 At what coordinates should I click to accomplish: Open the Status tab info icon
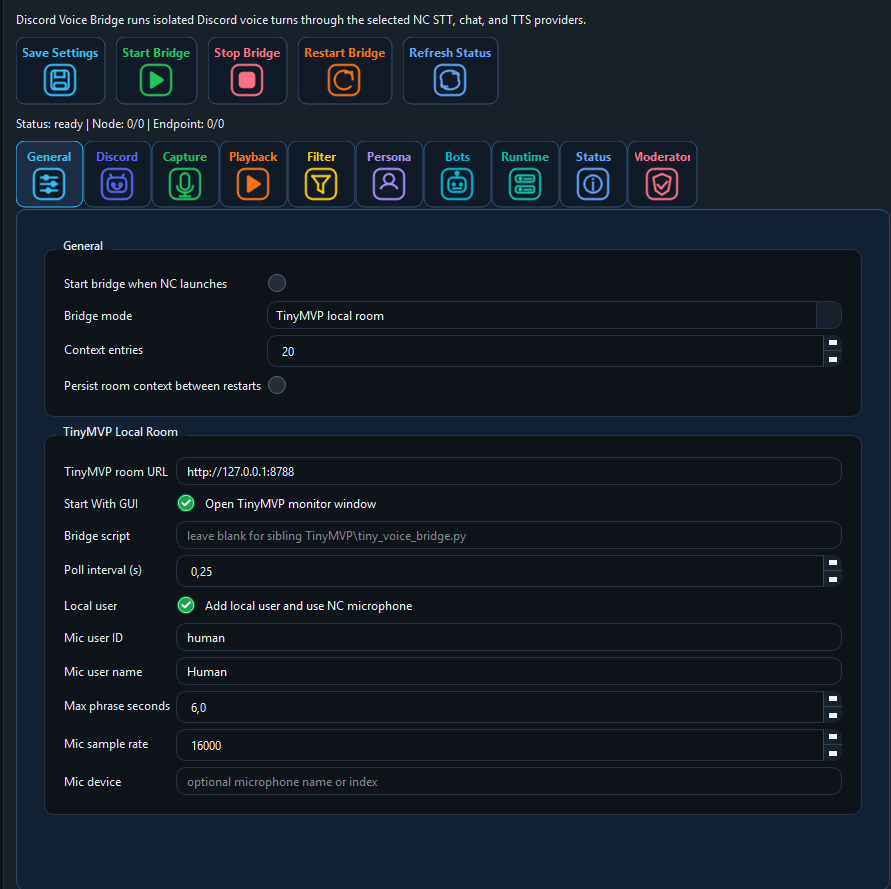point(593,184)
